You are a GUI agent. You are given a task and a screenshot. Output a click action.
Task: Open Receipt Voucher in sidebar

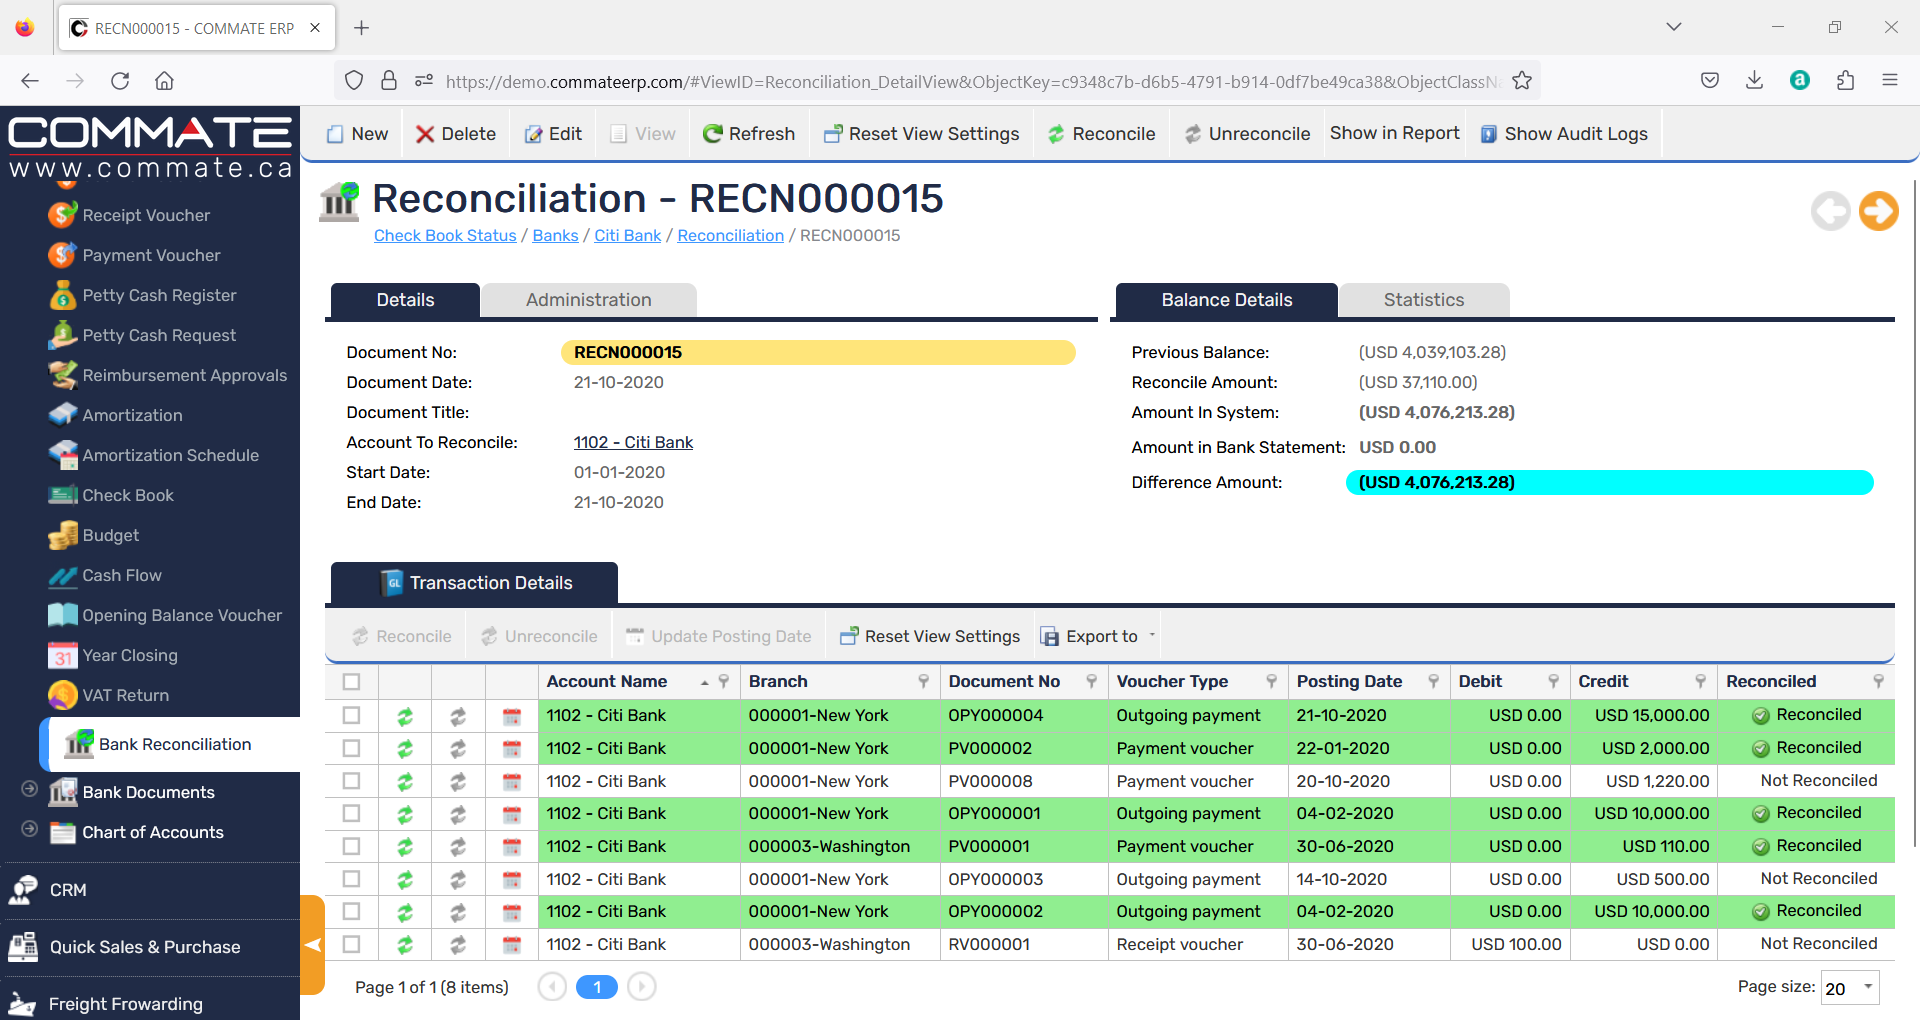[x=146, y=215]
